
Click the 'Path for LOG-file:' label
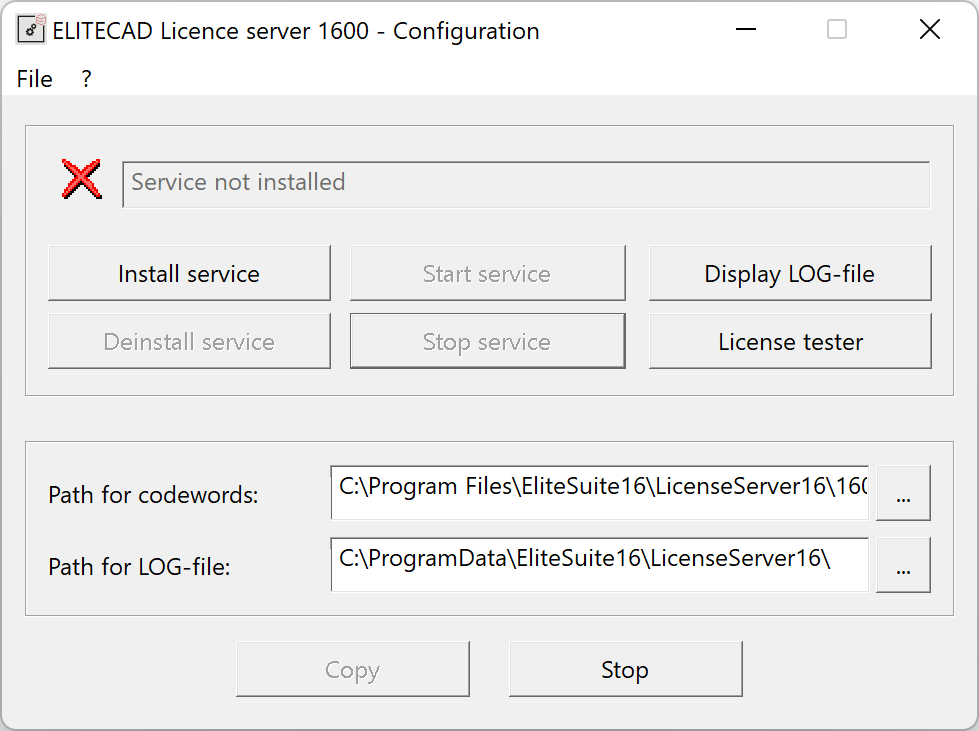(139, 567)
